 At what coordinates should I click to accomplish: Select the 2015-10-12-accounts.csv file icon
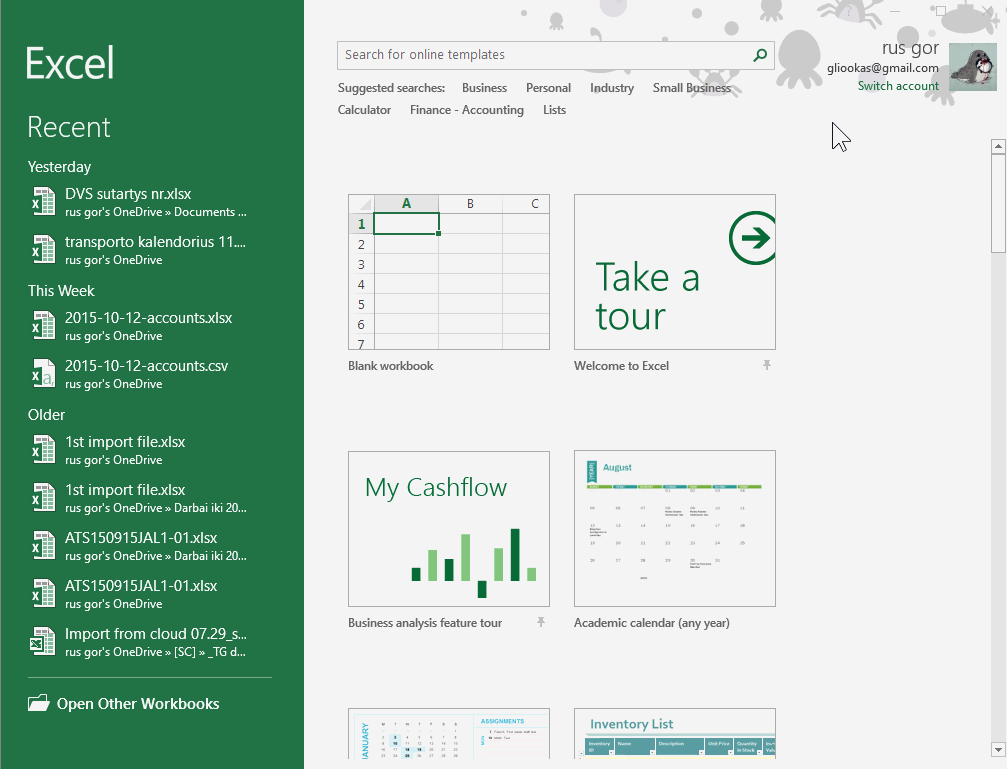click(x=44, y=373)
